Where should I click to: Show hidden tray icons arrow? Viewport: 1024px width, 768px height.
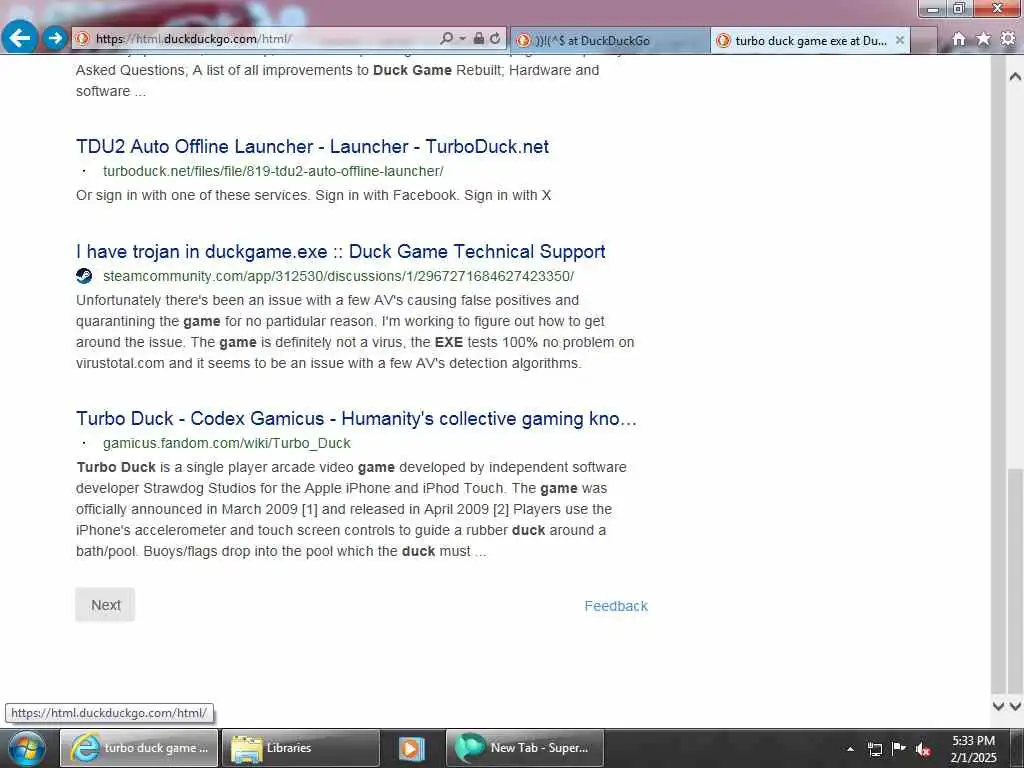[x=850, y=749]
